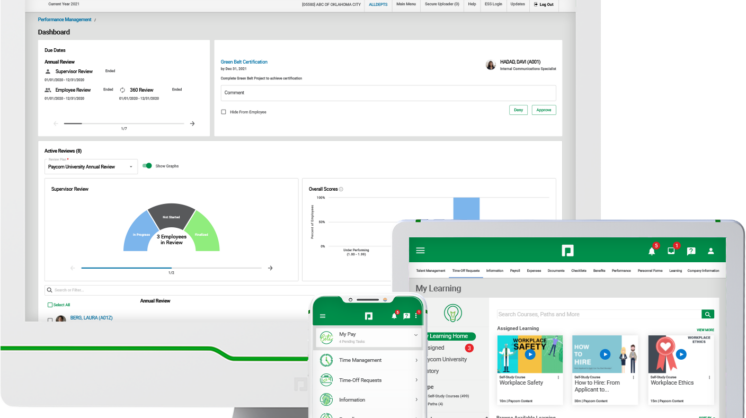Open the help chat icon on tablet header

pyautogui.click(x=691, y=250)
